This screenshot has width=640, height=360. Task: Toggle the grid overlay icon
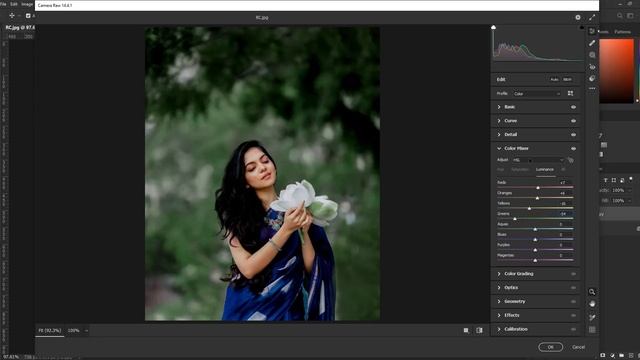coord(592,329)
